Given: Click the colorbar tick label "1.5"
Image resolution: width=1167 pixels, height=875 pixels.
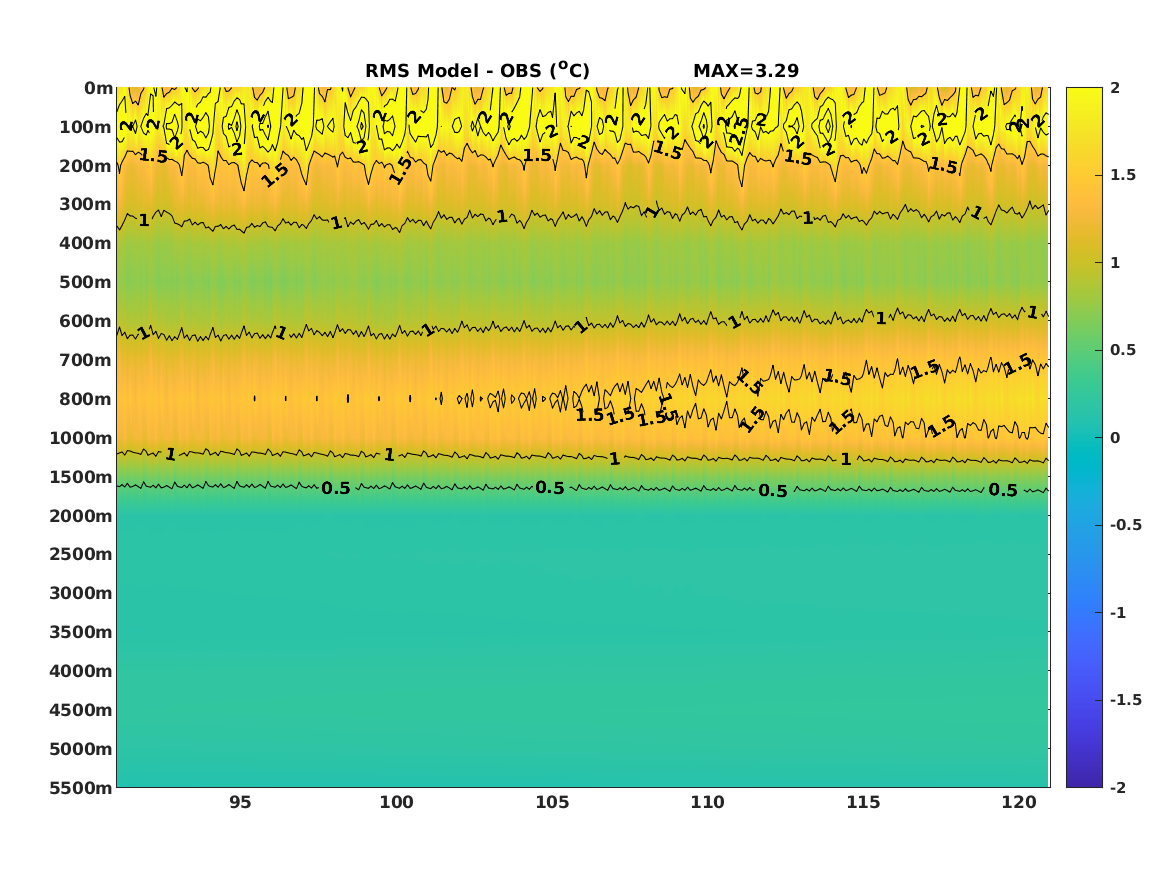Looking at the screenshot, I should [x=1123, y=176].
